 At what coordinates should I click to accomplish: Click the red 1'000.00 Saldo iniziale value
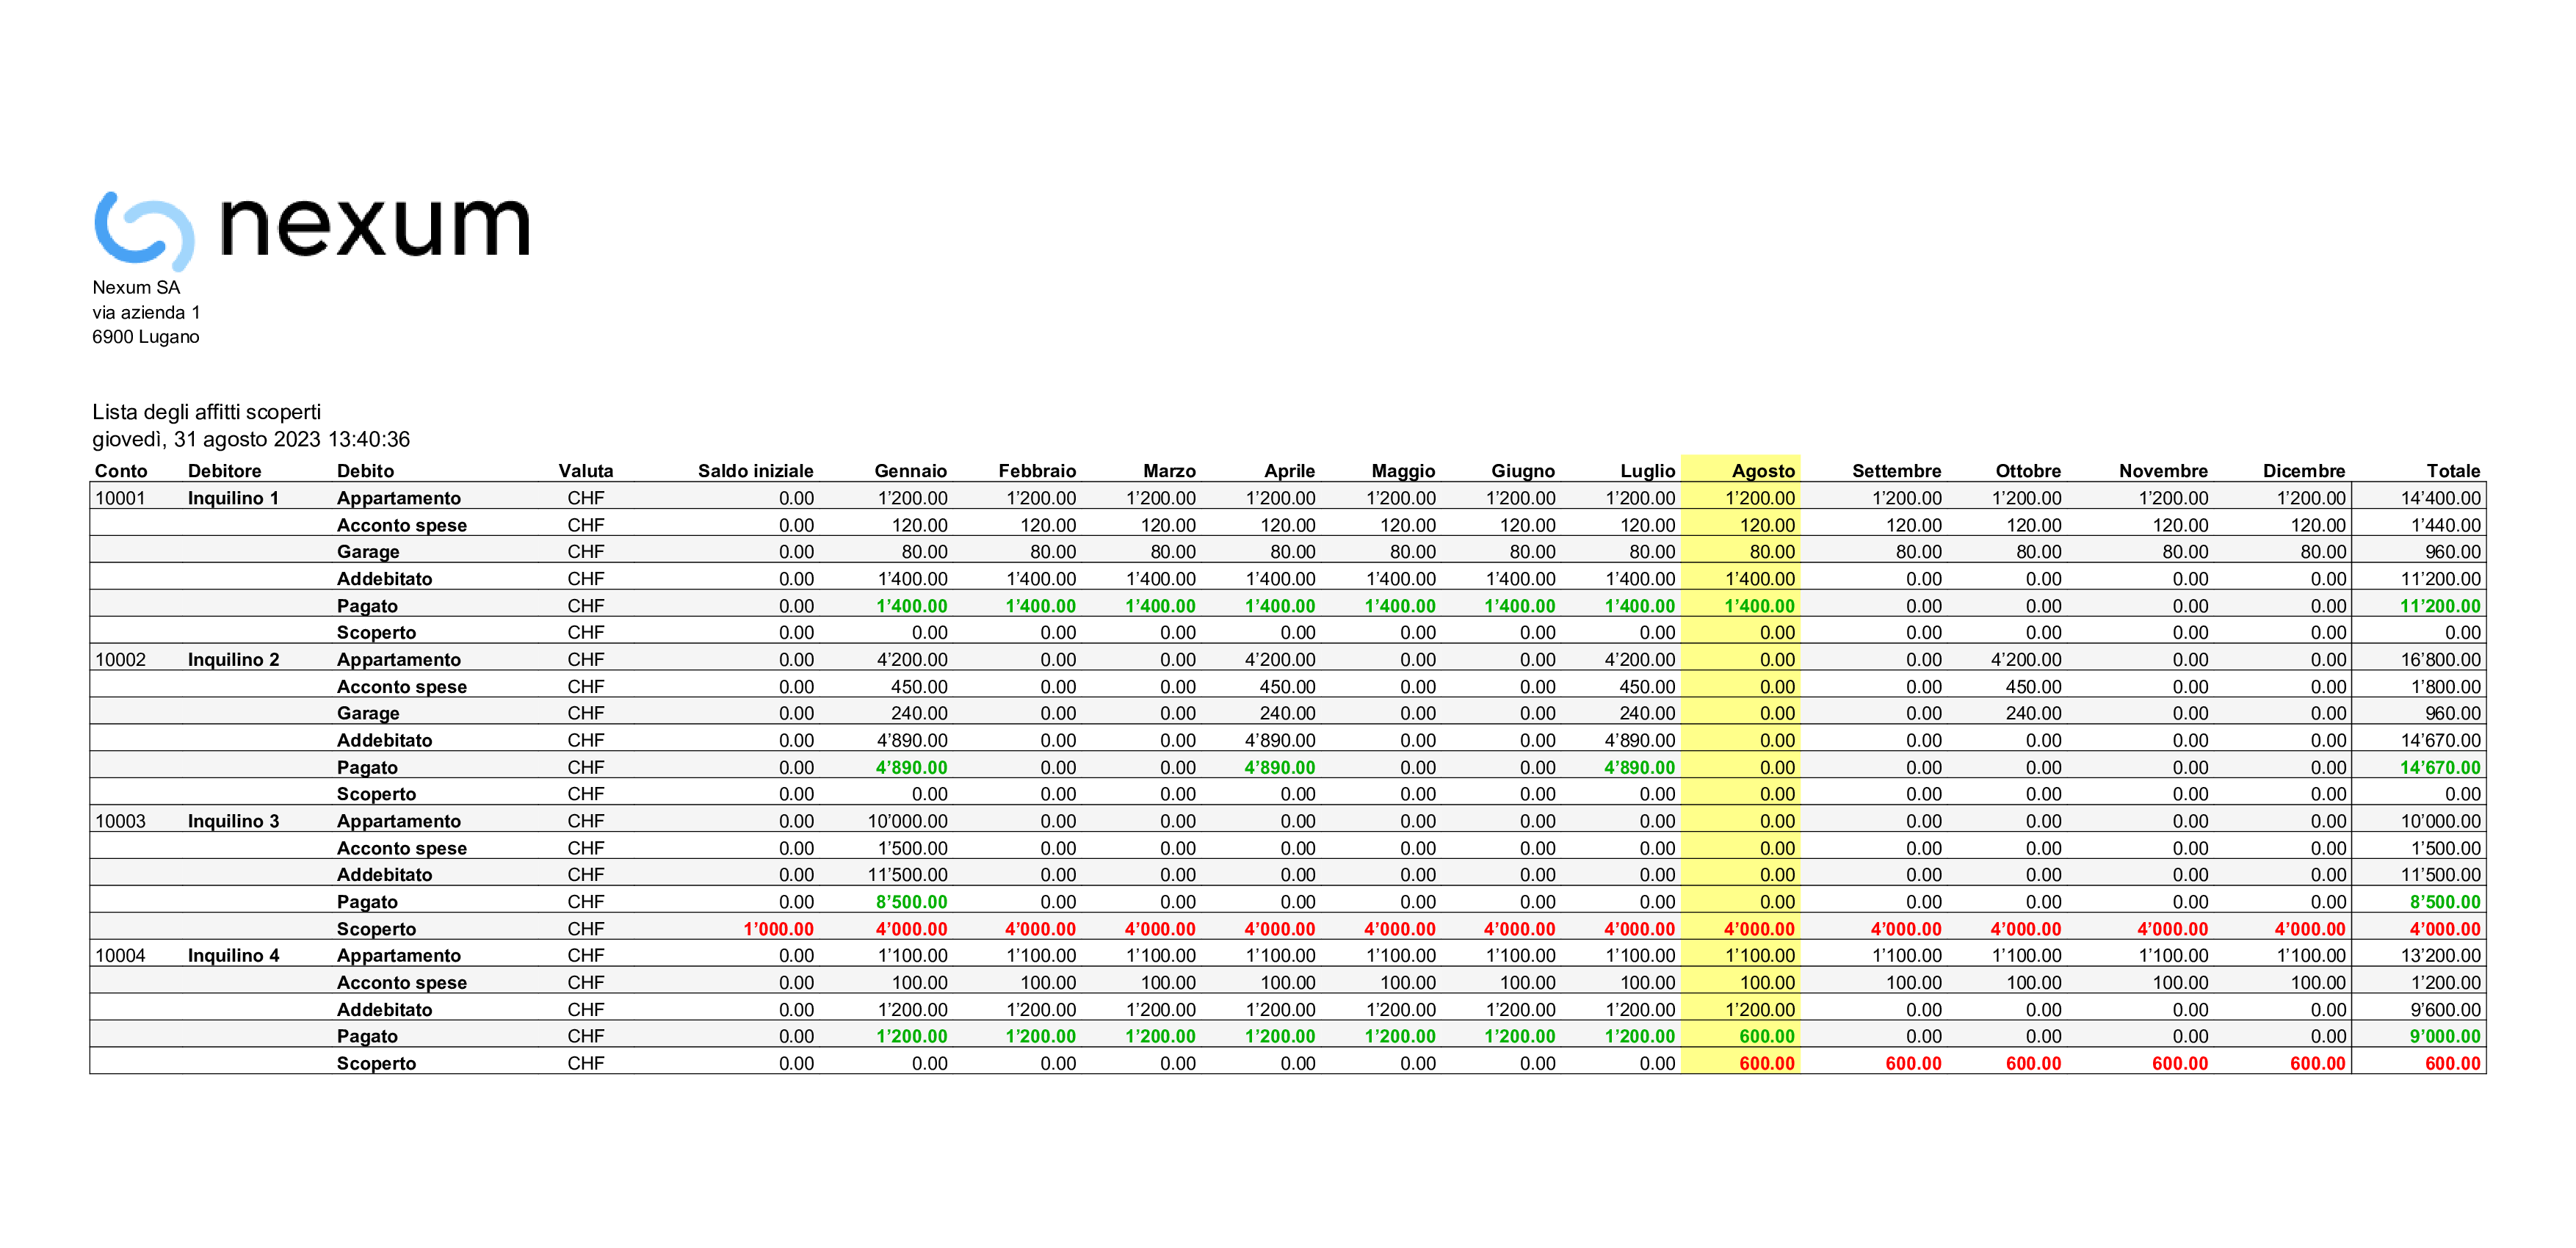pyautogui.click(x=778, y=929)
